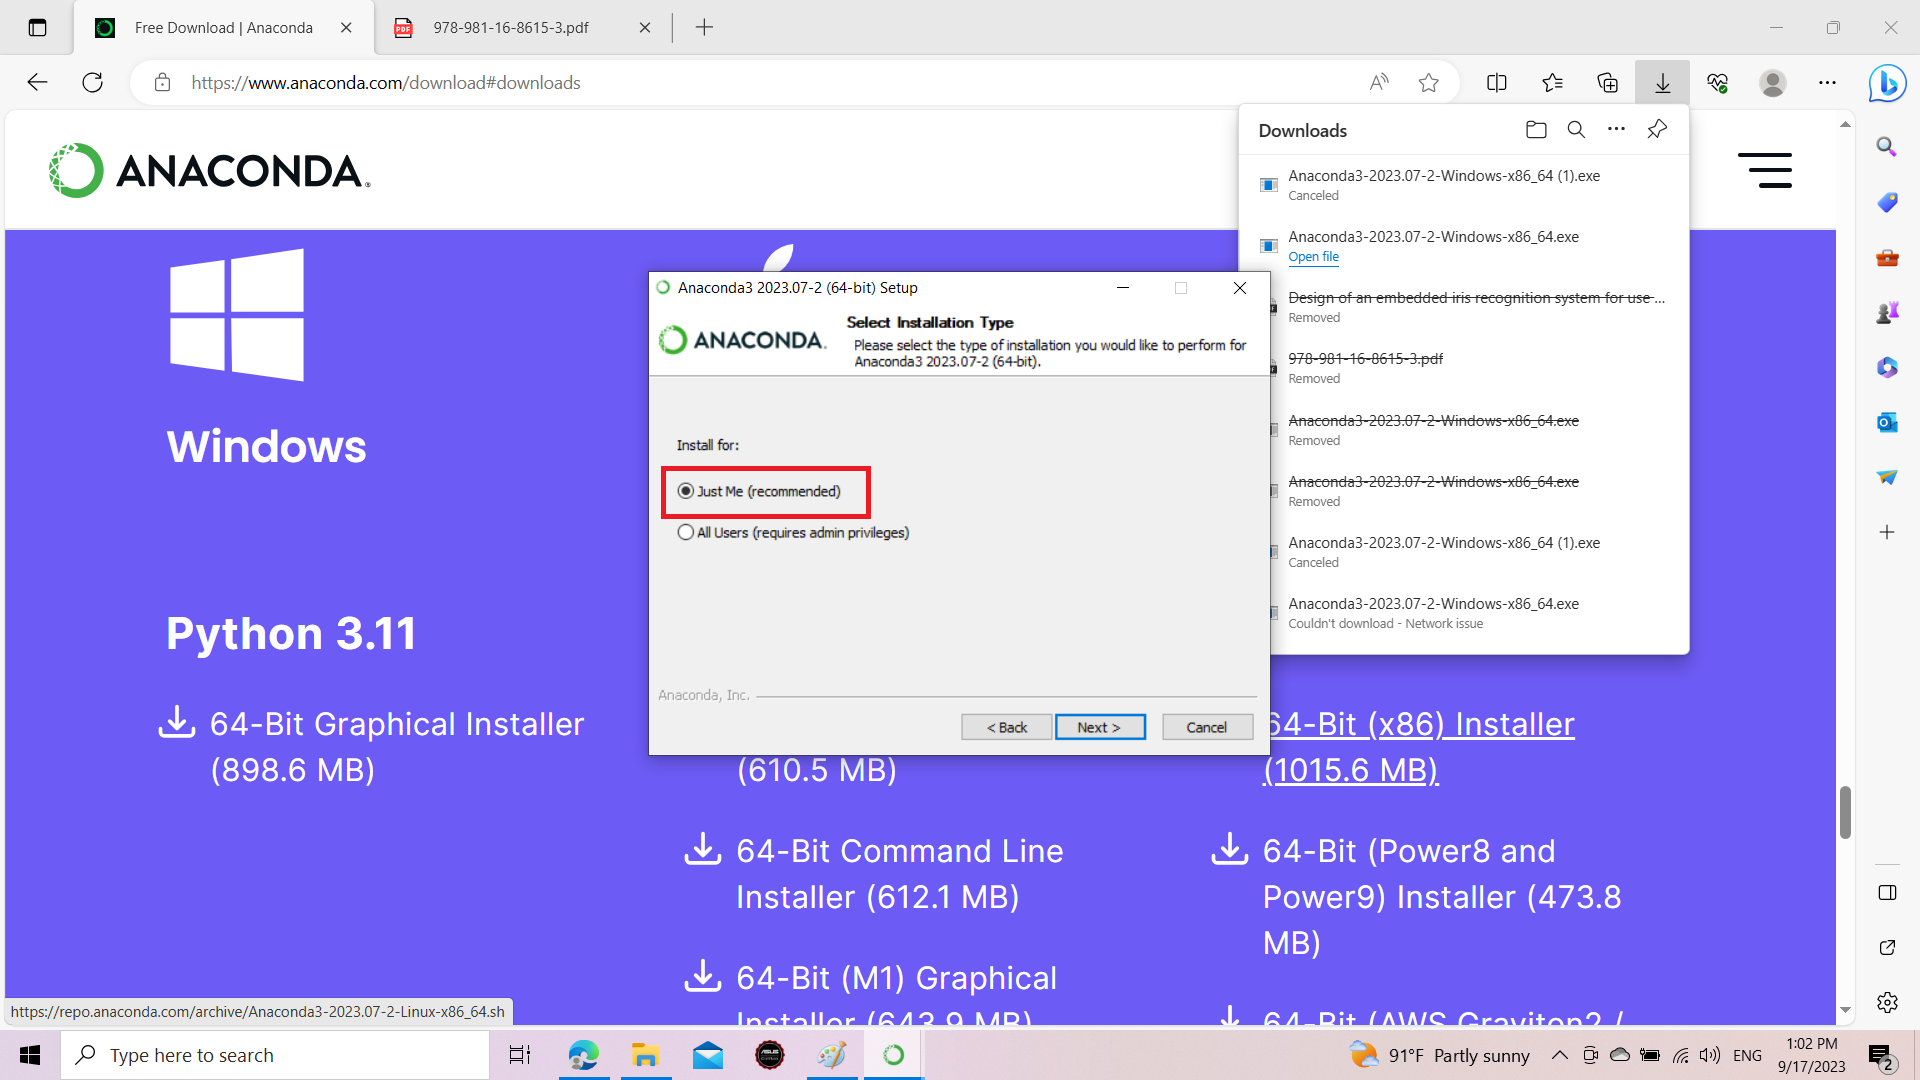Click the sidebar Search icon

pyautogui.click(x=1887, y=147)
